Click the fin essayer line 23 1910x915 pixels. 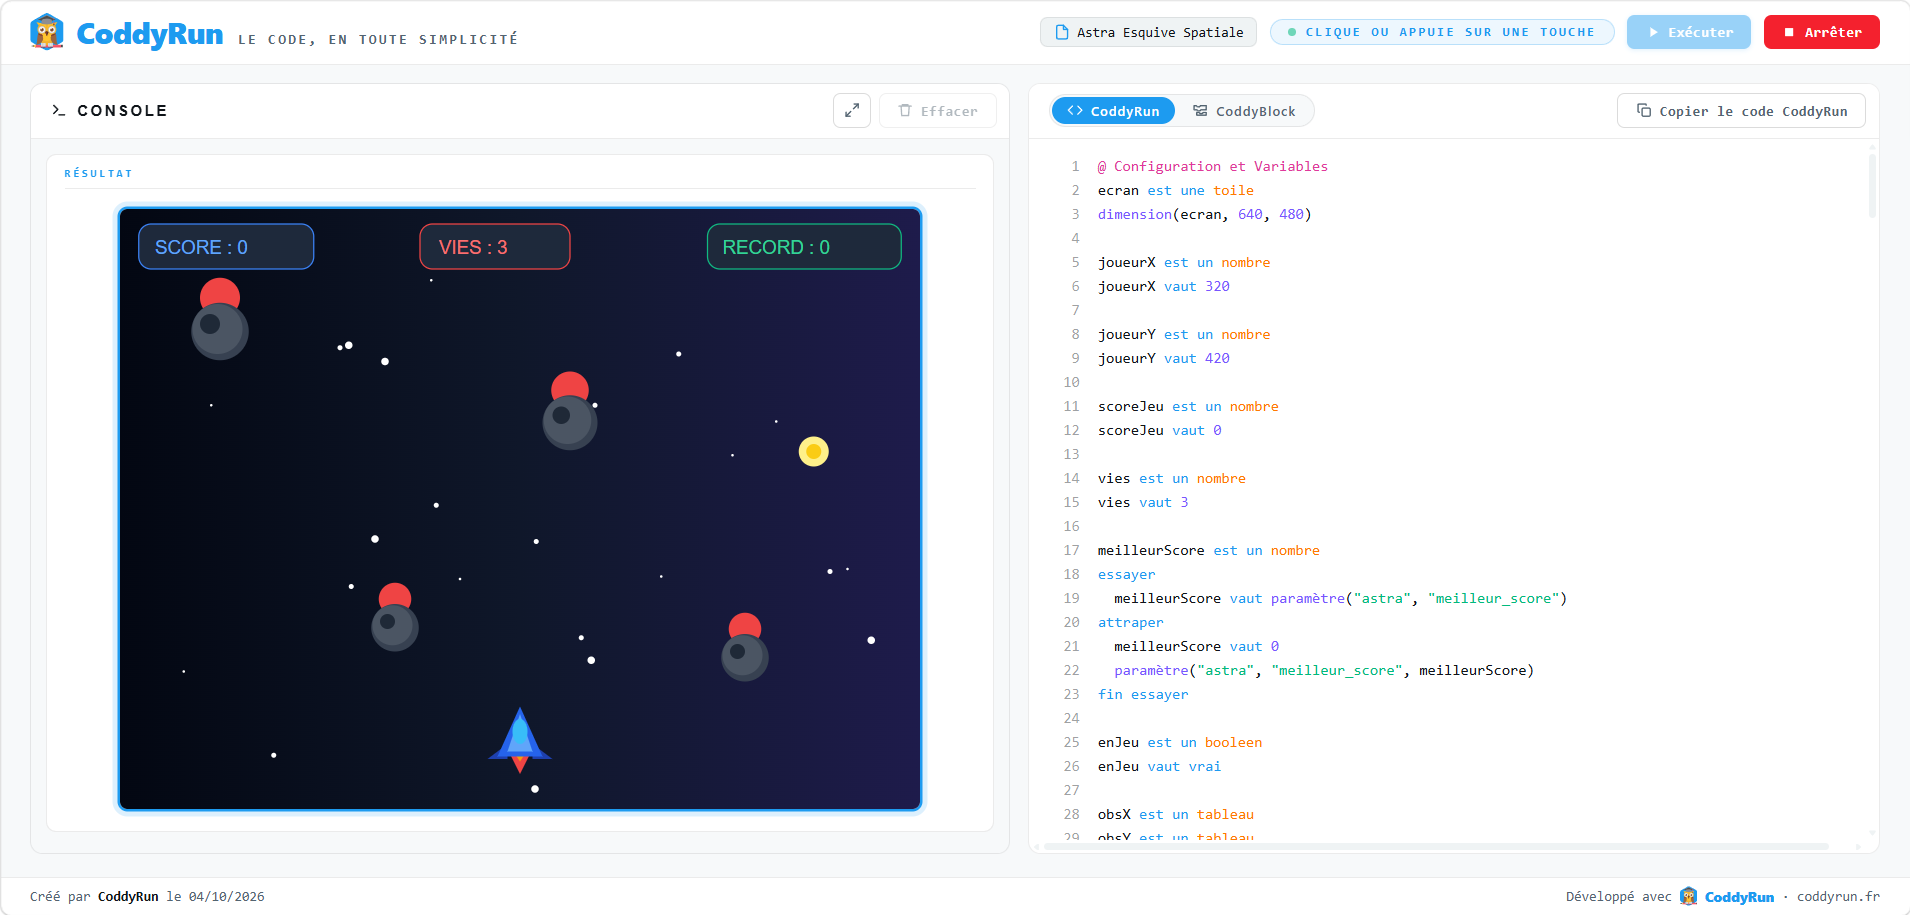tap(1143, 695)
